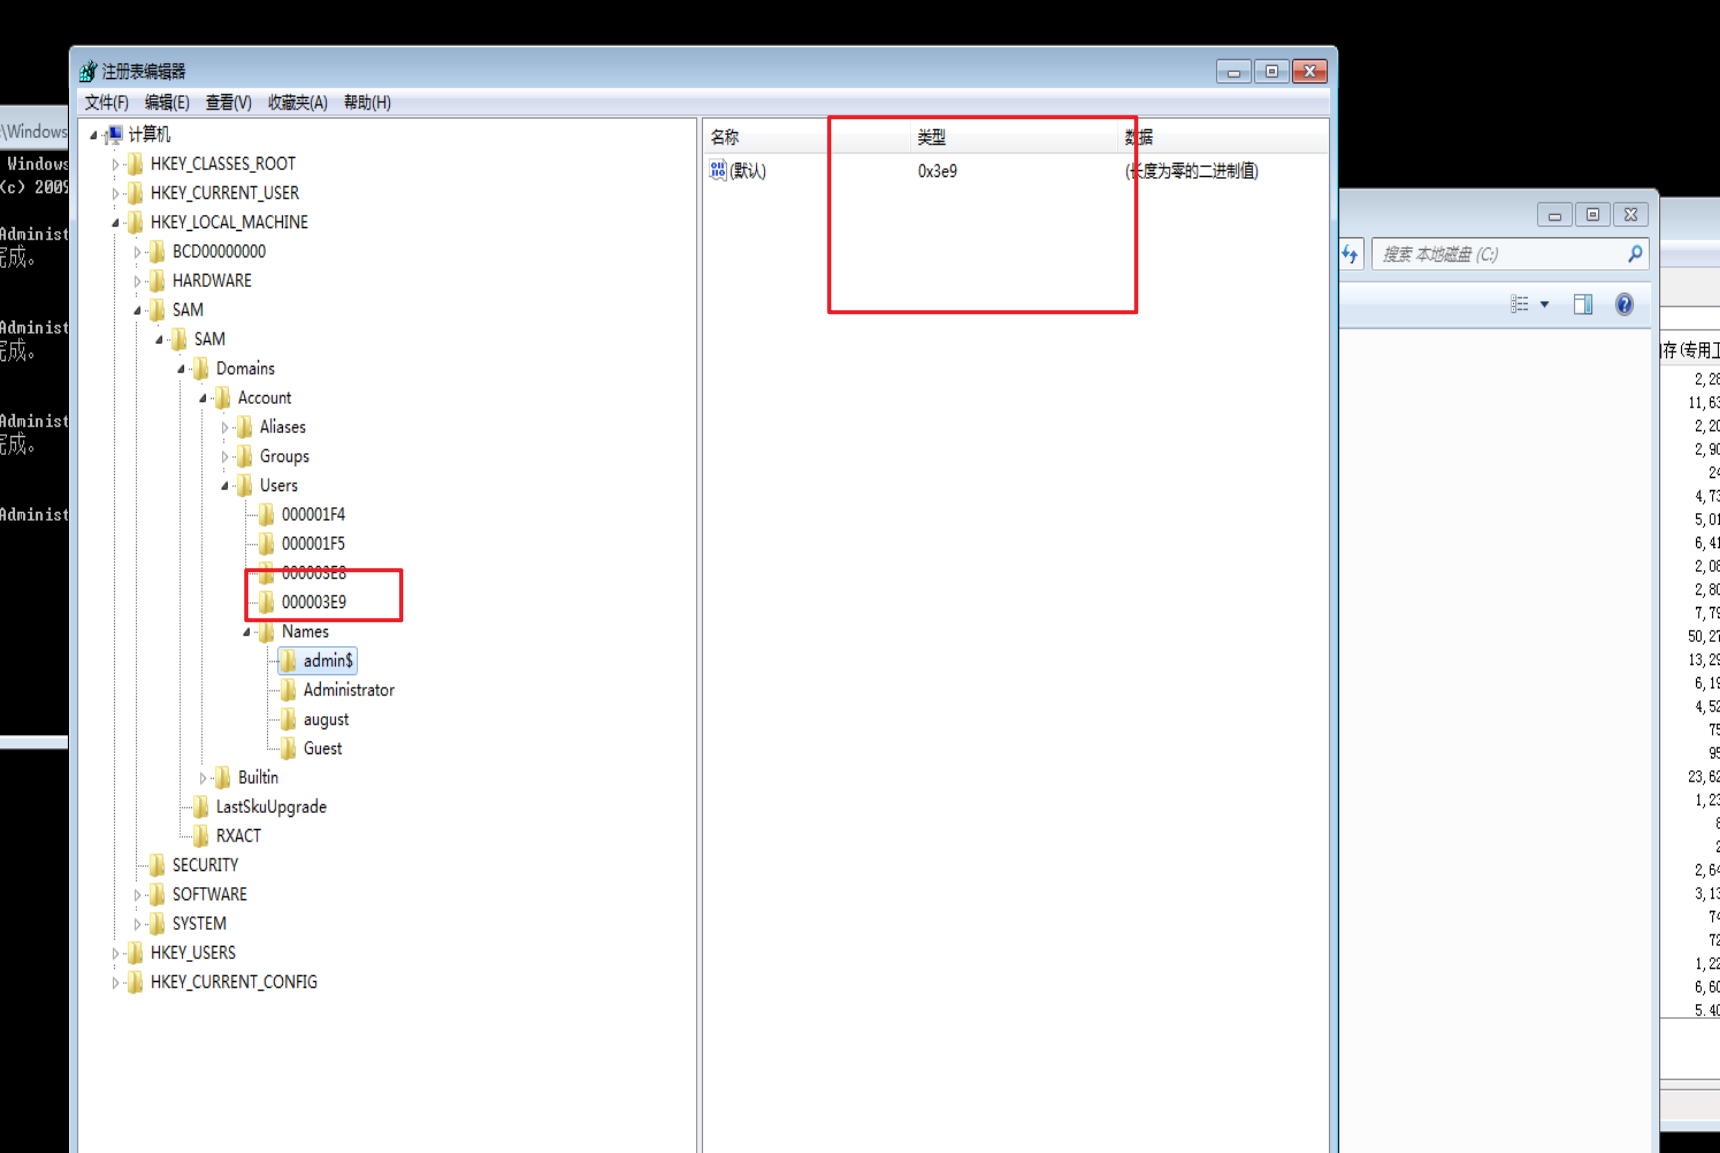This screenshot has width=1720, height=1153.
Task: Expand HKEY_CLASSES_ROOT with its arrow
Action: (116, 164)
